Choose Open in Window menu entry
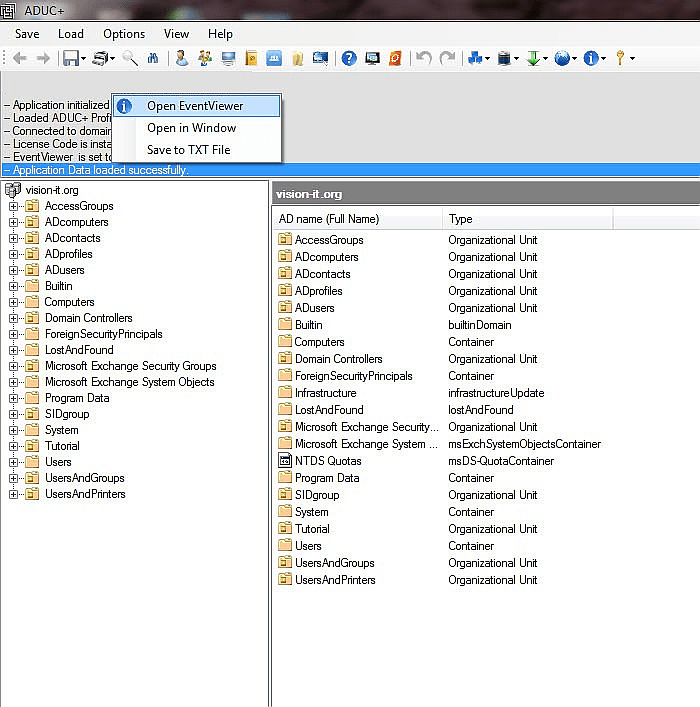 click(x=197, y=128)
